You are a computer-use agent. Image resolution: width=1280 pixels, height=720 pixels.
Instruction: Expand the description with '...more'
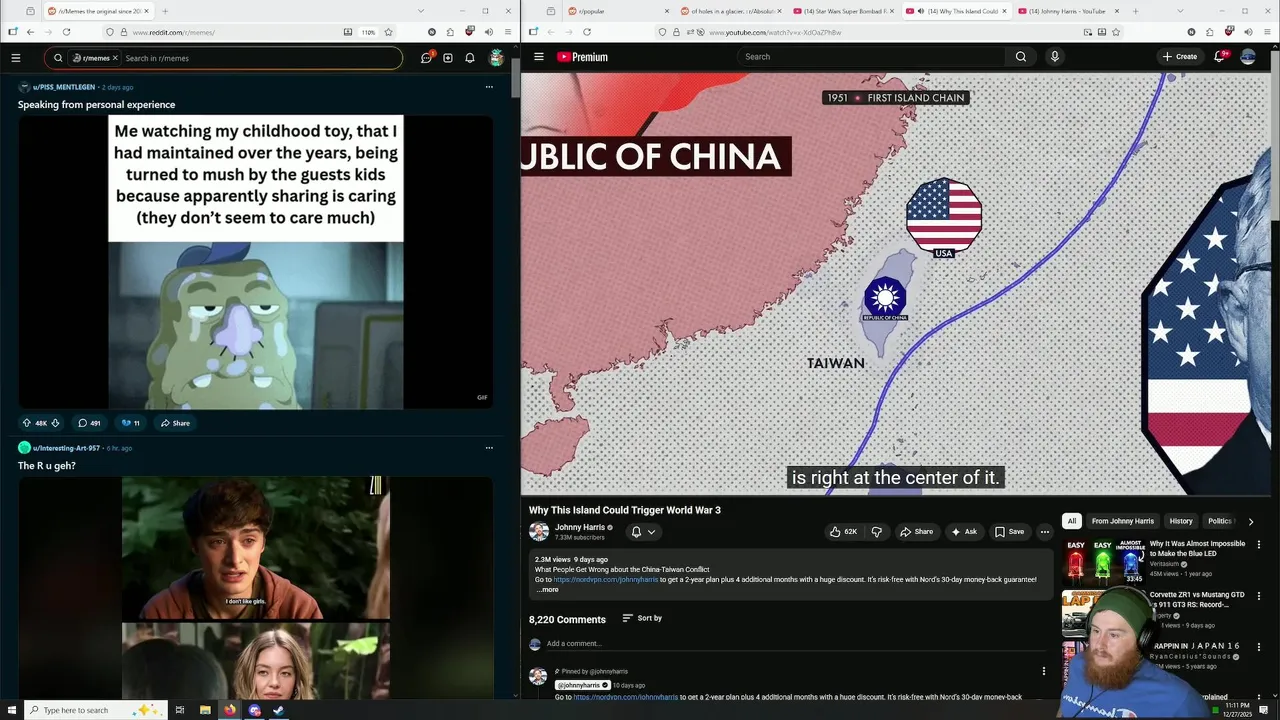coord(547,590)
